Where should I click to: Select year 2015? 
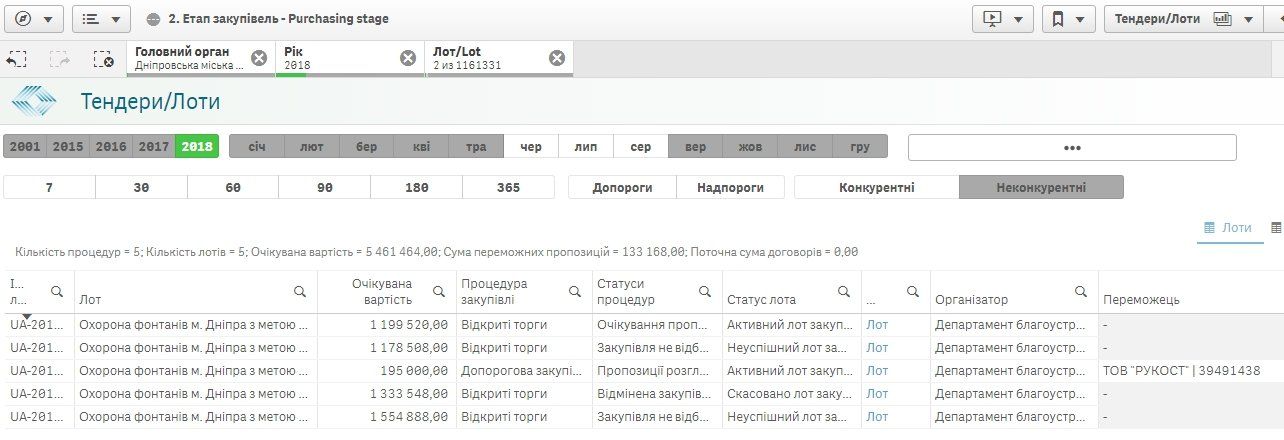click(x=68, y=146)
